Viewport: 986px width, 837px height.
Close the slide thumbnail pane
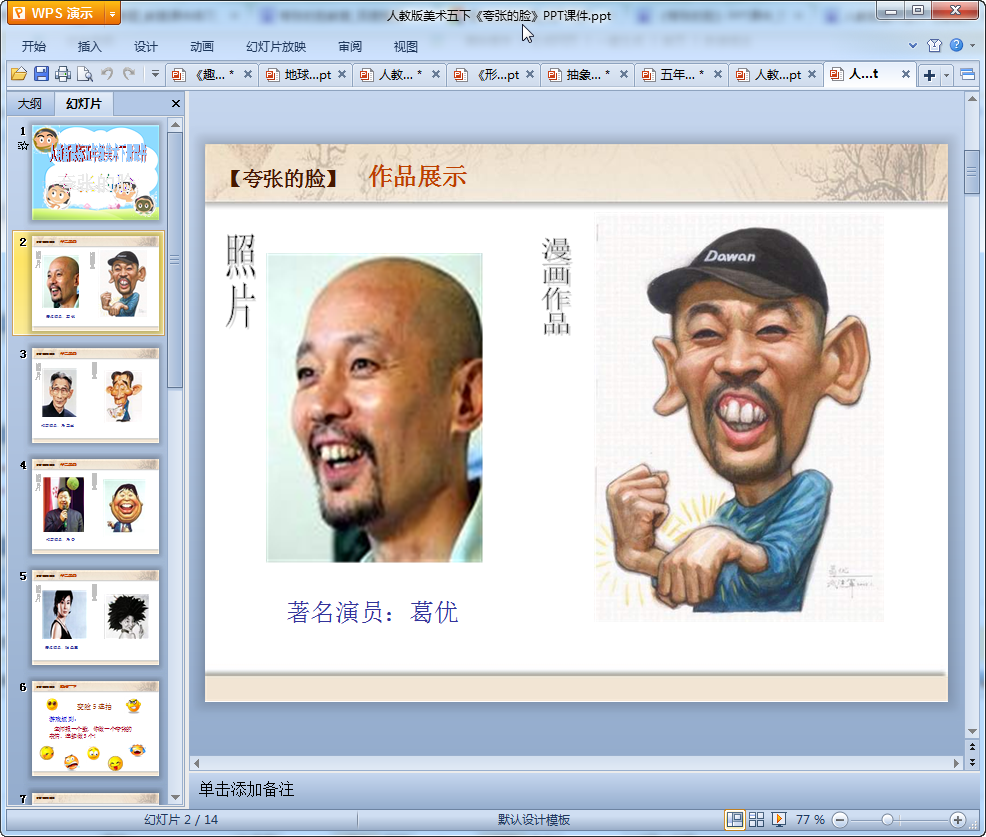tap(176, 104)
